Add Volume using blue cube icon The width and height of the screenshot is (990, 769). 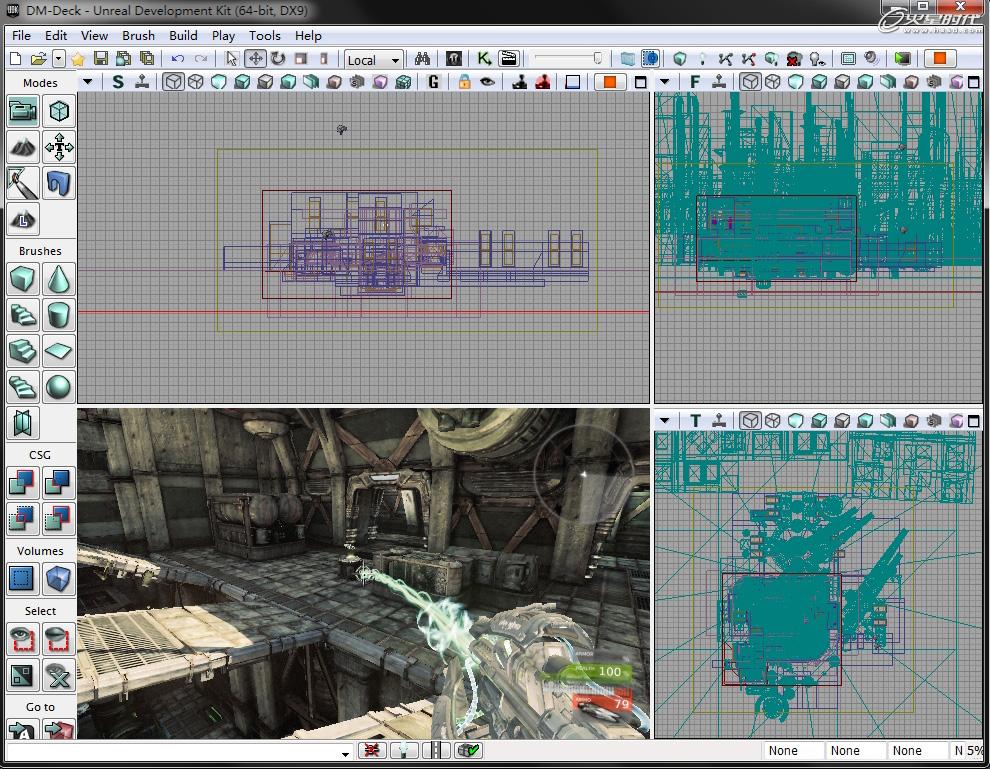click(59, 579)
